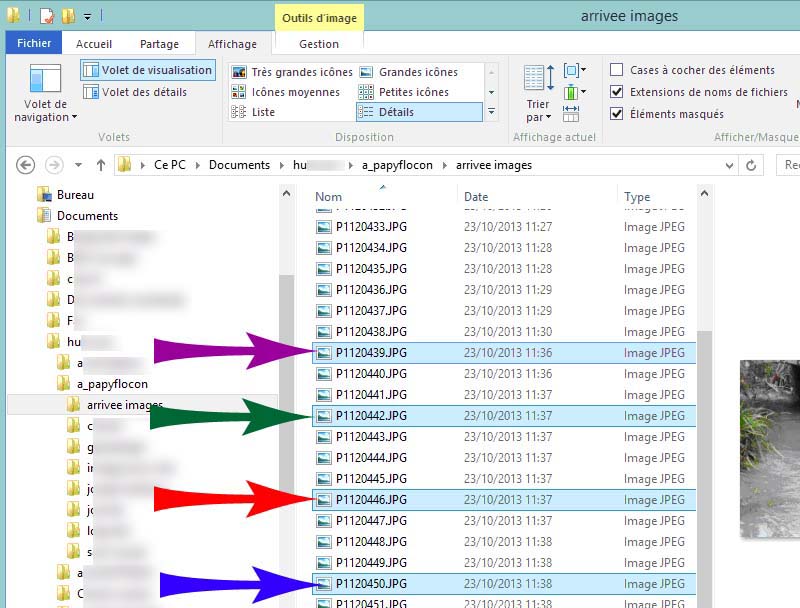The width and height of the screenshot is (800, 608).
Task: Open the Quick Access toolbar customize dropdown
Action: pyautogui.click(x=88, y=17)
